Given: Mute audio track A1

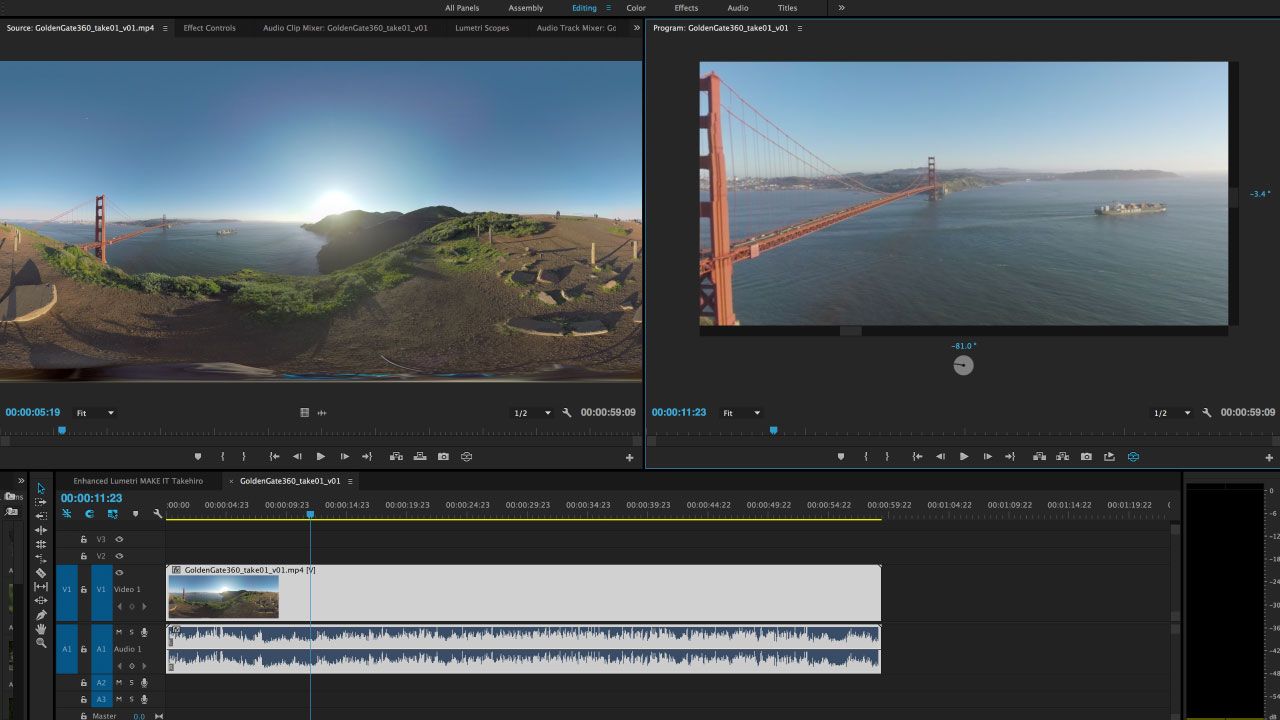Looking at the screenshot, I should point(119,632).
